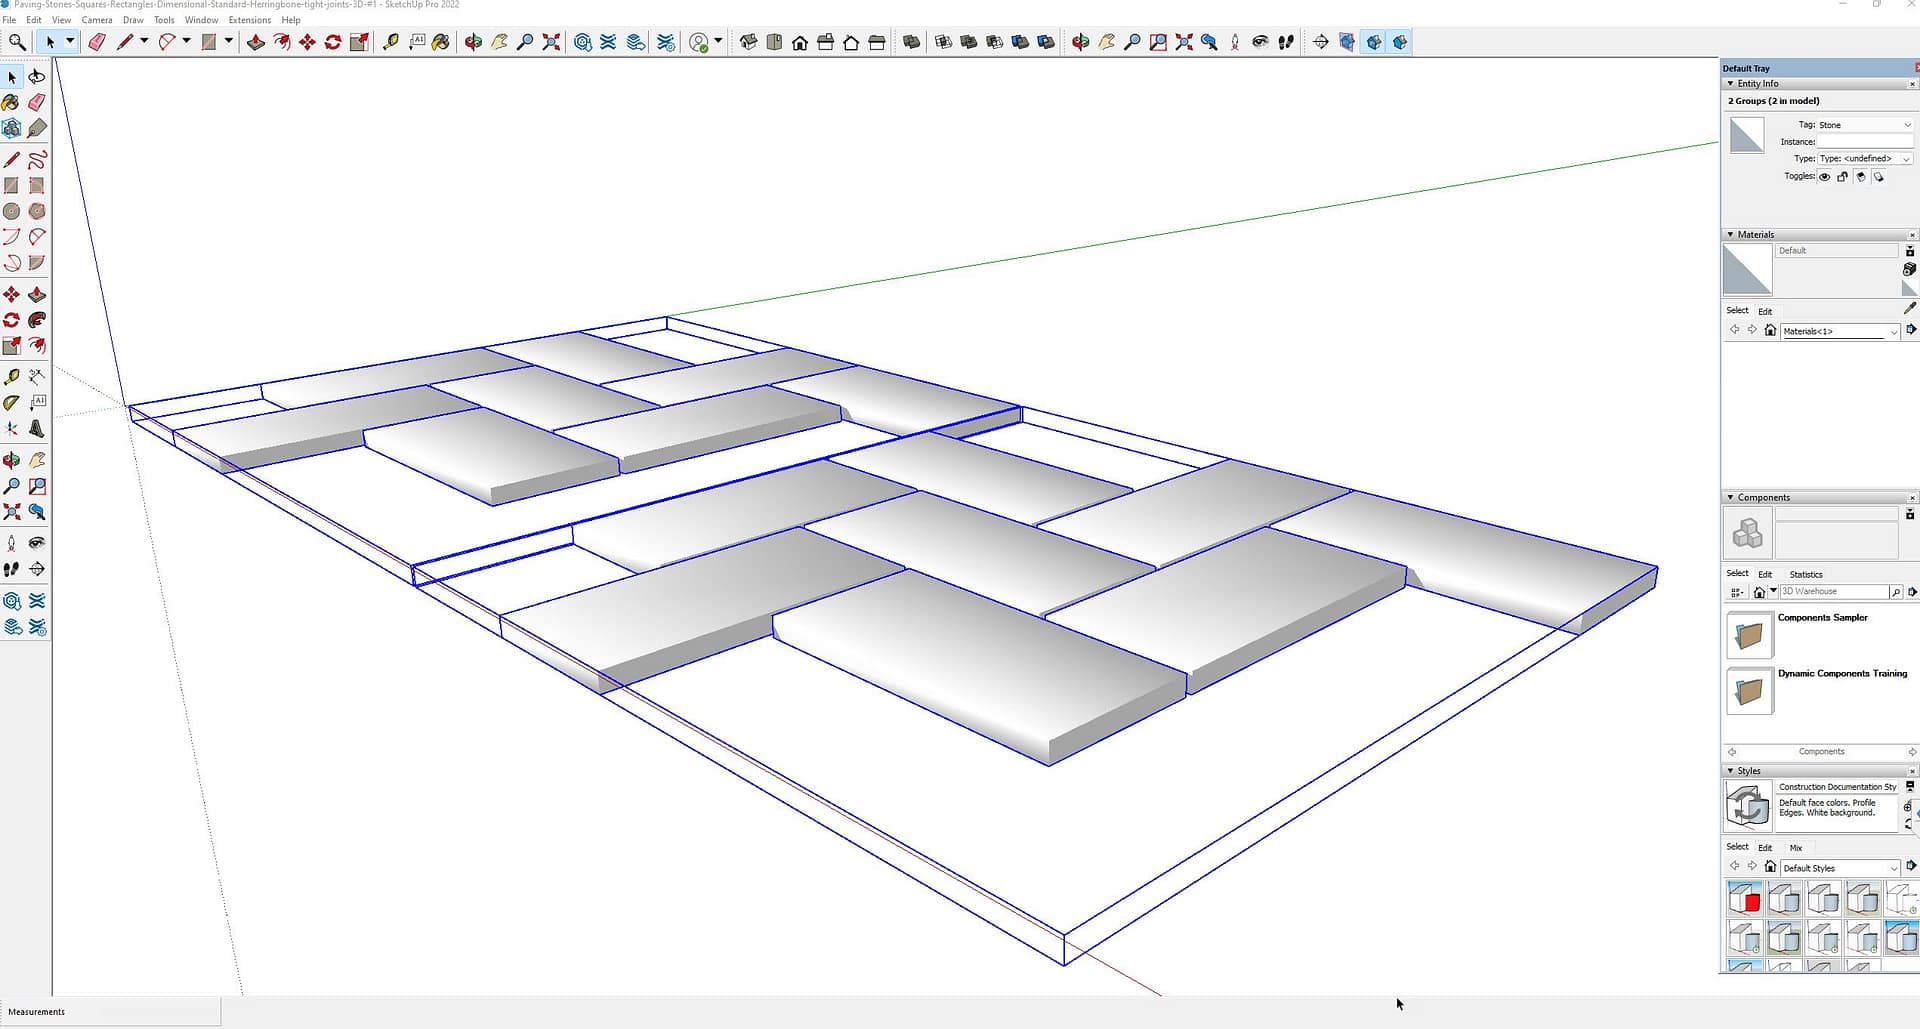Viewport: 1920px width, 1029px height.
Task: Click the Default material swatch preview
Action: (x=1747, y=270)
